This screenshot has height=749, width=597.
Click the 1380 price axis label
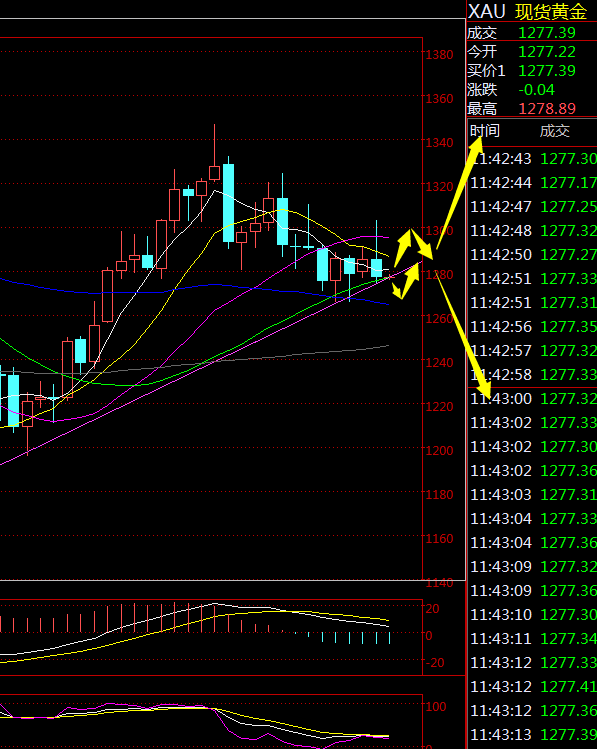(x=439, y=54)
